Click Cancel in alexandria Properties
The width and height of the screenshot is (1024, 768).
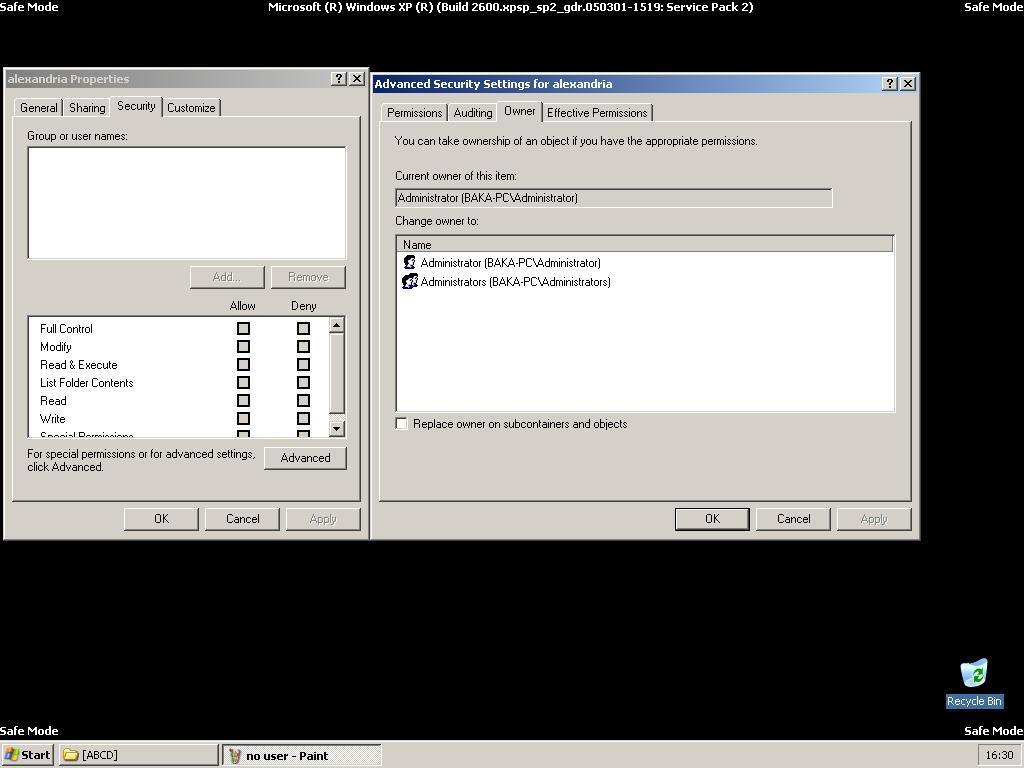(x=242, y=519)
